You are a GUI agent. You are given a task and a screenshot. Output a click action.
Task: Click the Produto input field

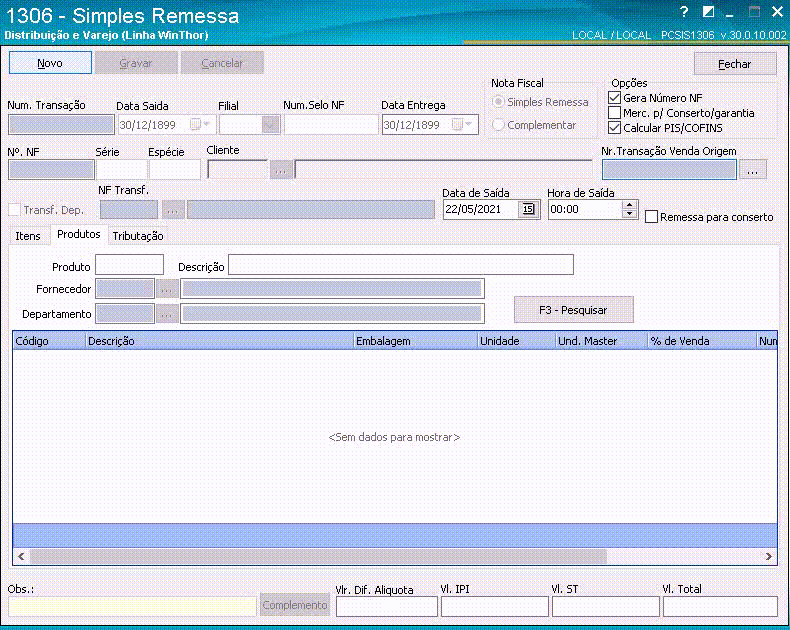(x=129, y=265)
